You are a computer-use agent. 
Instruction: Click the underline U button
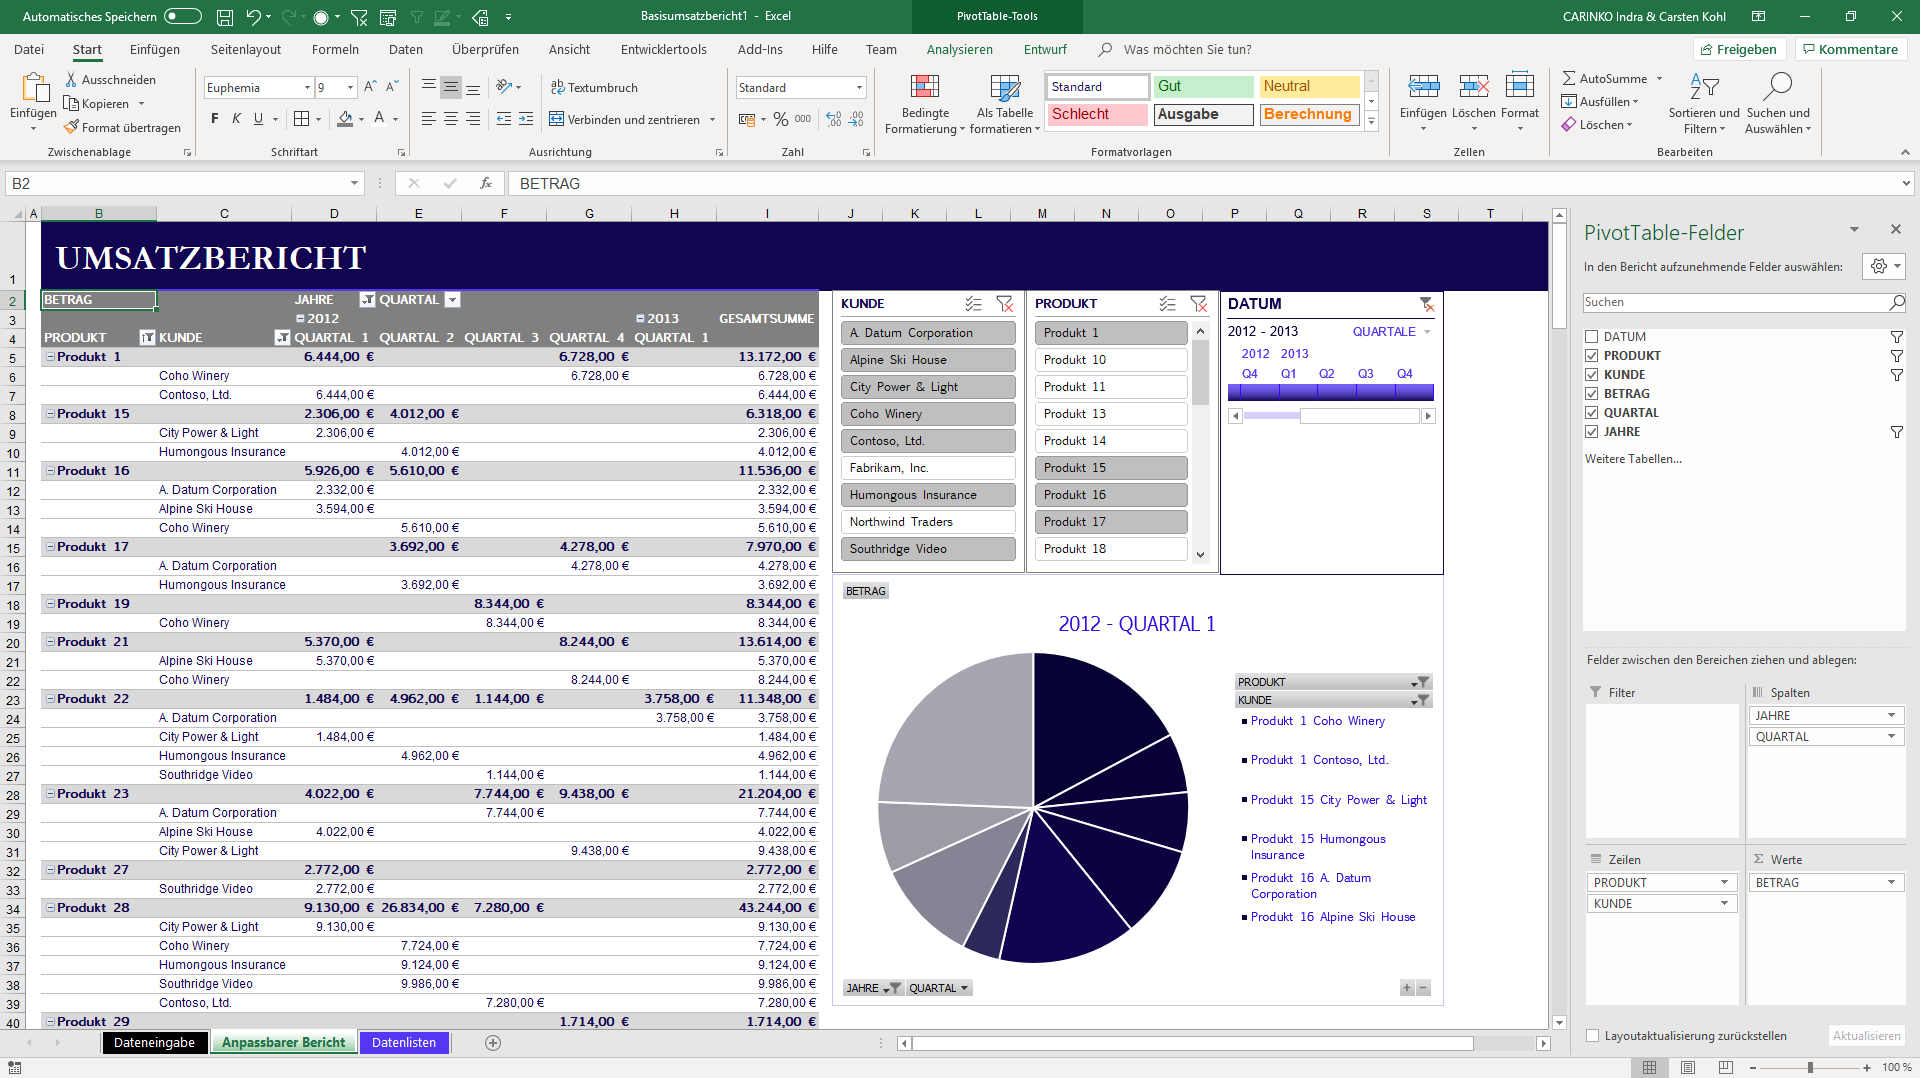[258, 119]
